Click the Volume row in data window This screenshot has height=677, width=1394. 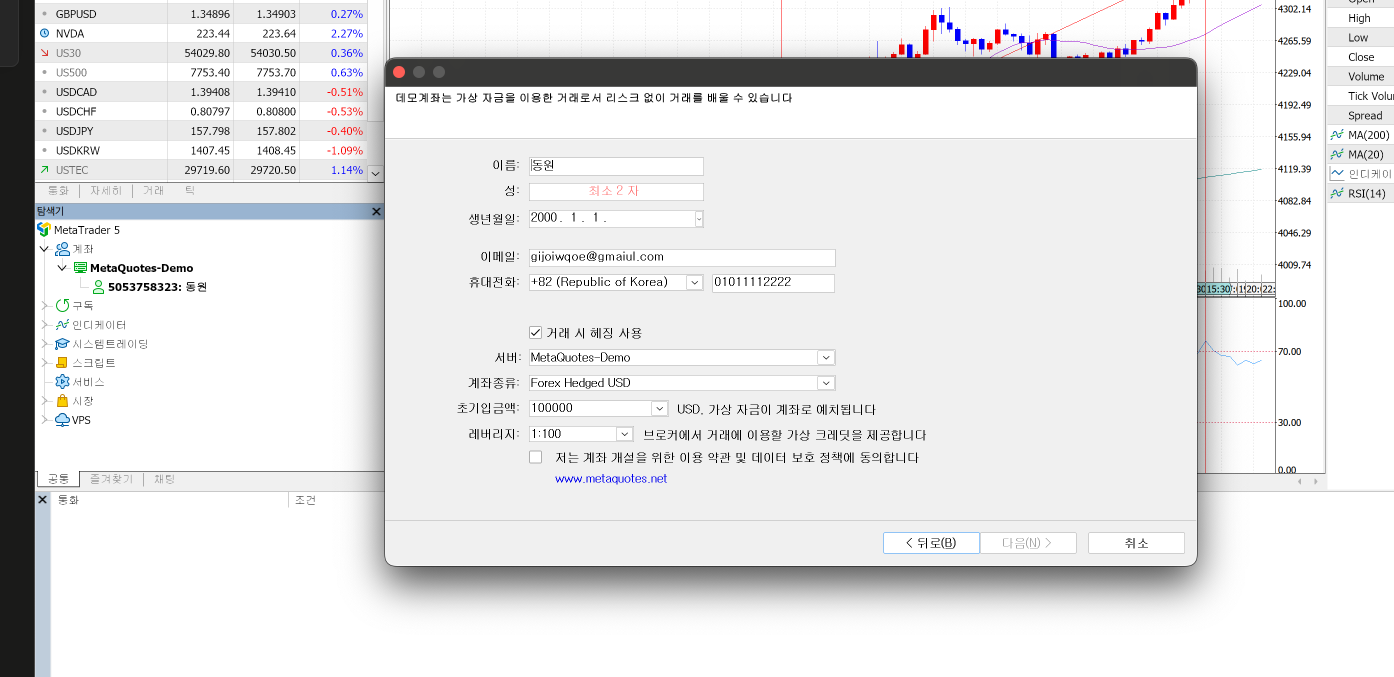(x=1360, y=76)
